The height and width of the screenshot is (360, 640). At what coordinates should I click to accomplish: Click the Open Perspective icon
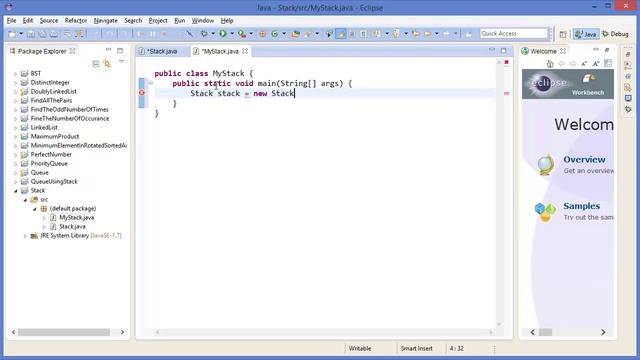pos(563,34)
